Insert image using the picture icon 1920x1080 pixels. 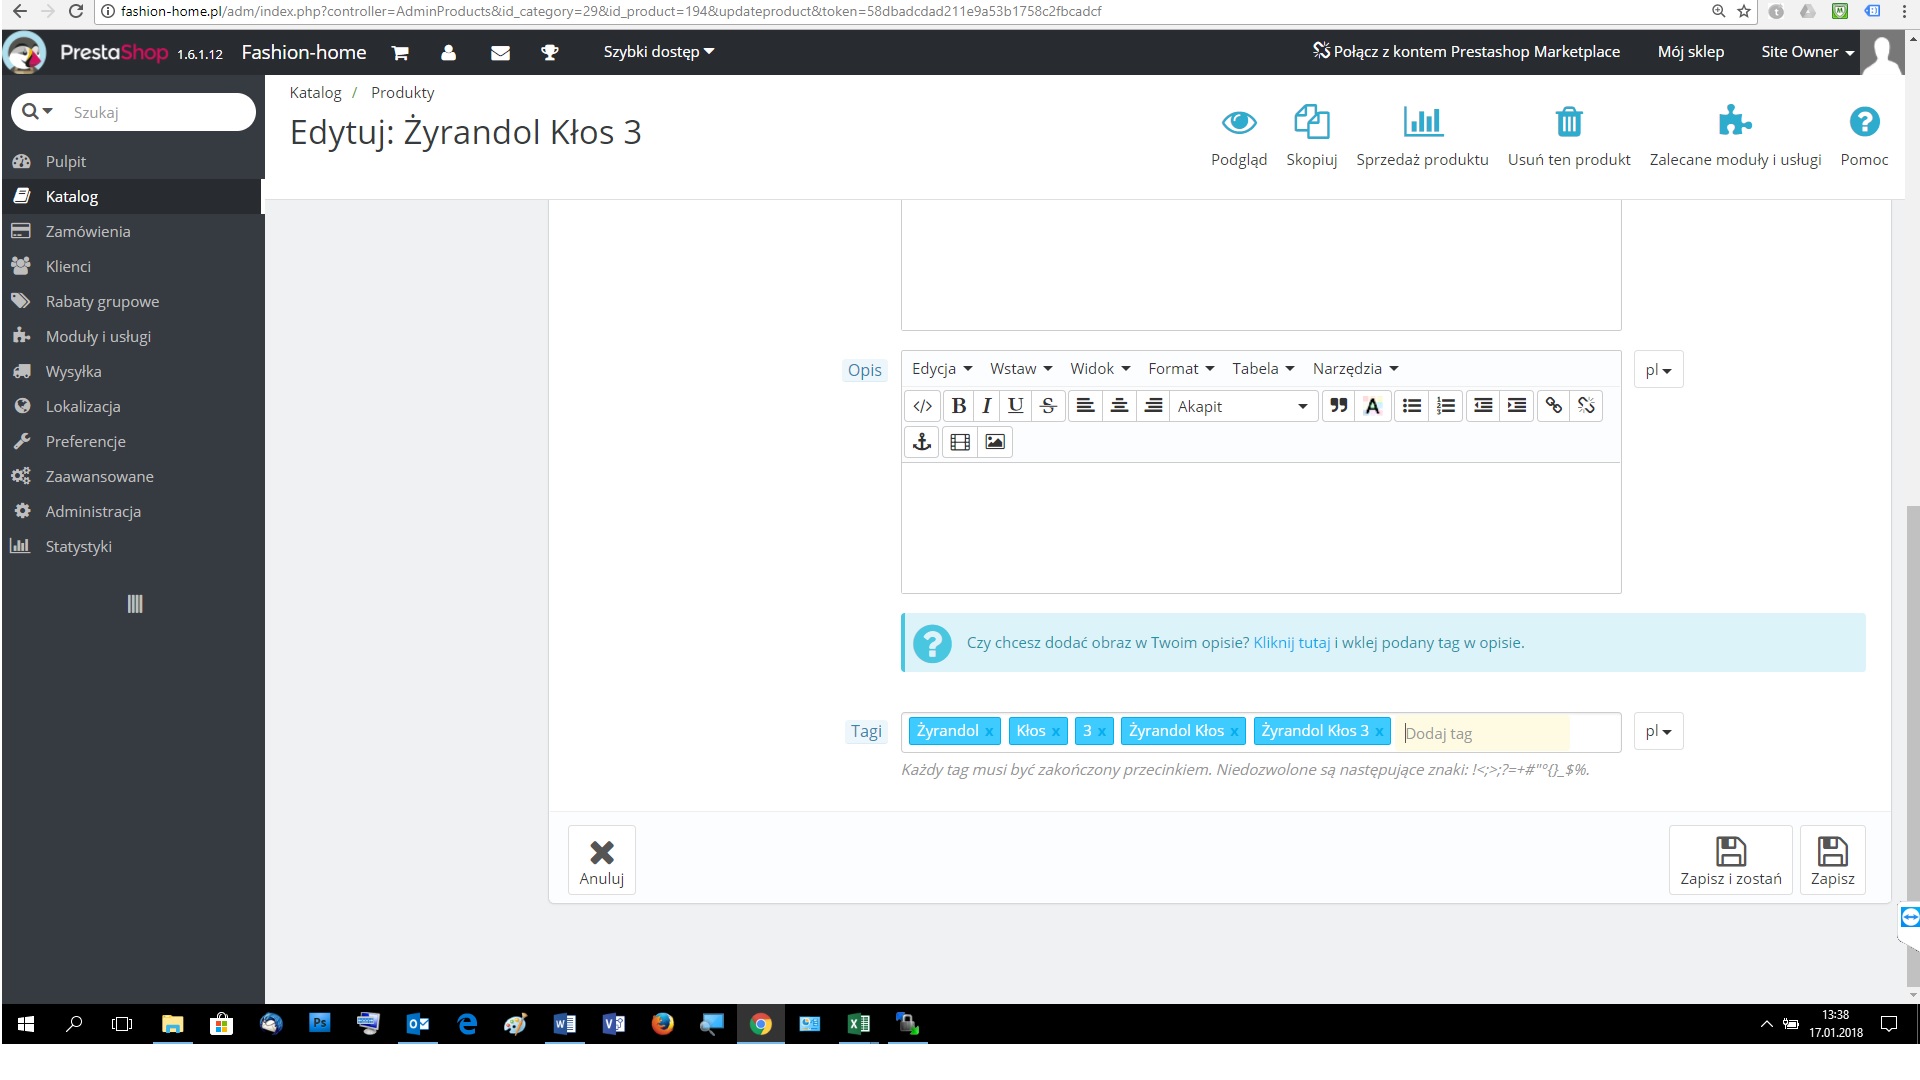(994, 442)
